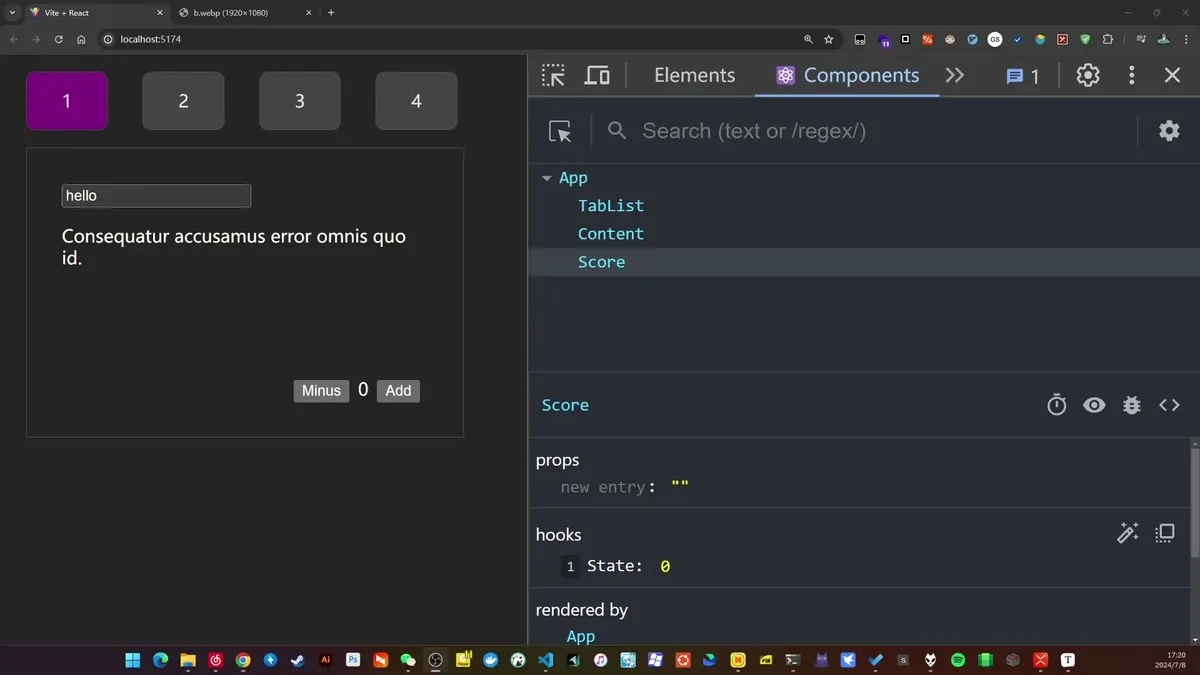Click the inspect element selector icon in DevTools
1200x675 pixels.
[x=553, y=75]
